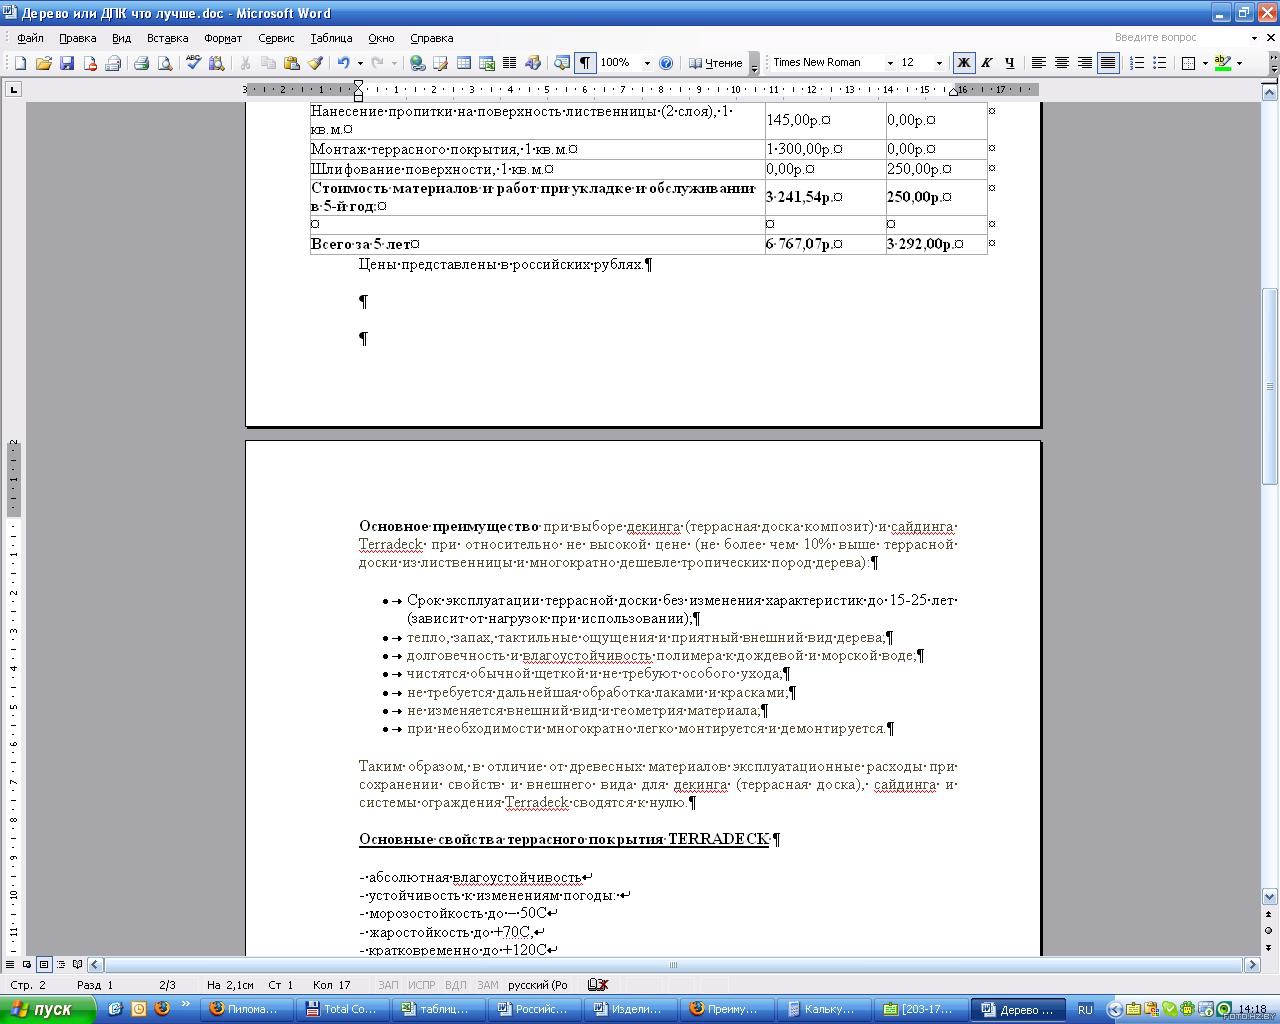The image size is (1280, 1024).
Task: Switch to Normal view
Action: [x=11, y=965]
